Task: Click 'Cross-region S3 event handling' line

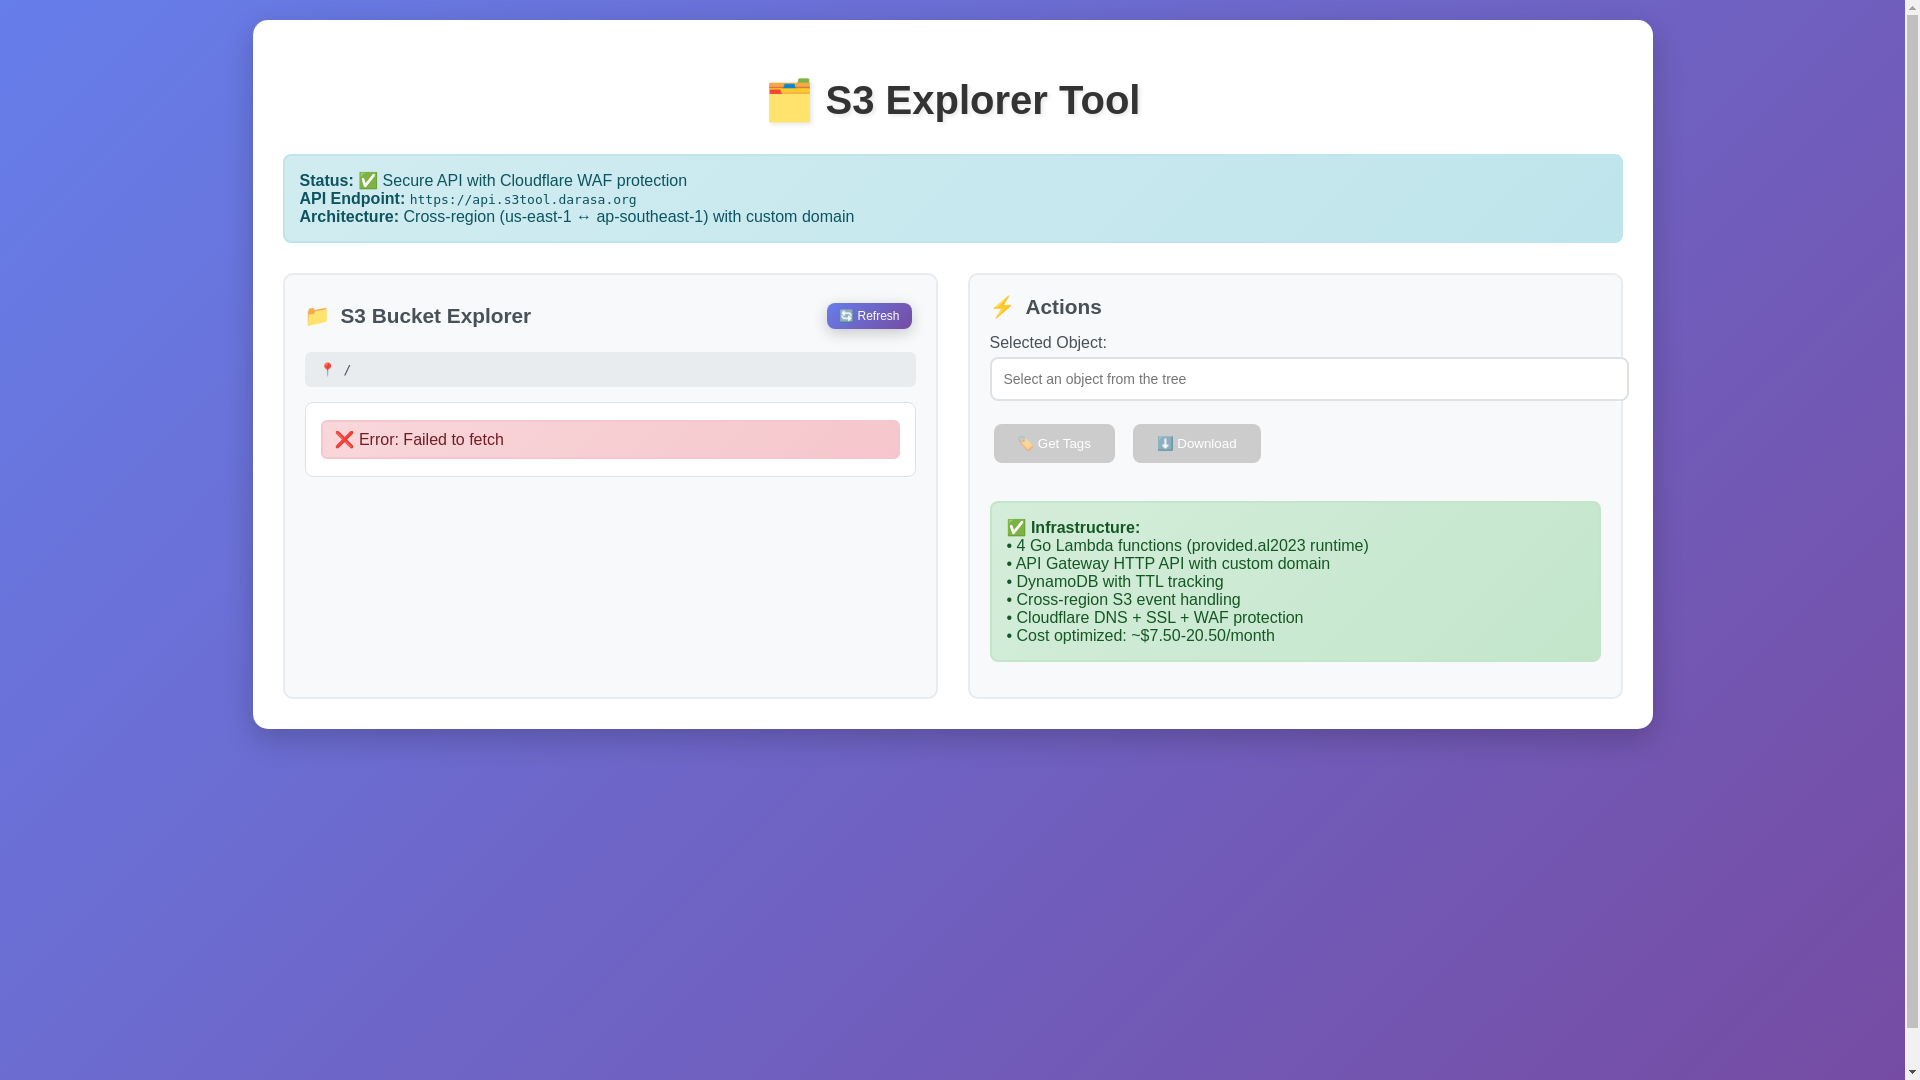Action: (x=1123, y=600)
